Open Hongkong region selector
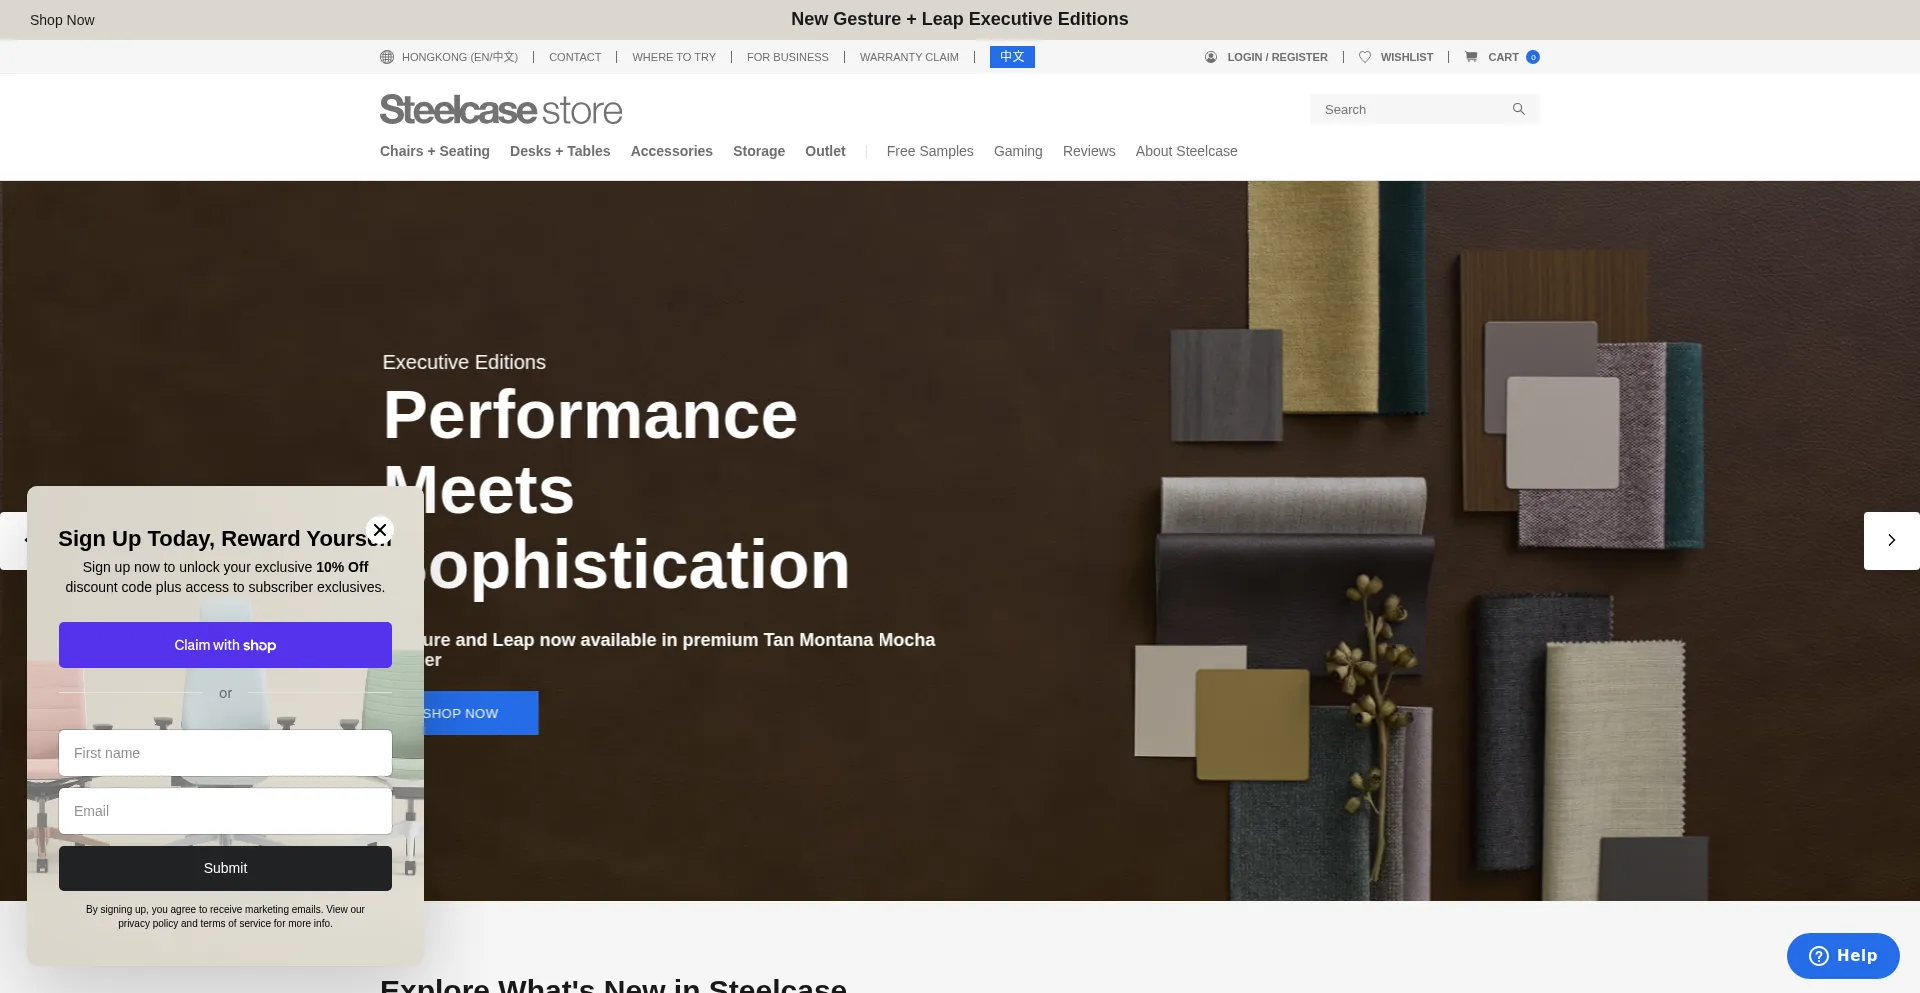 point(460,57)
